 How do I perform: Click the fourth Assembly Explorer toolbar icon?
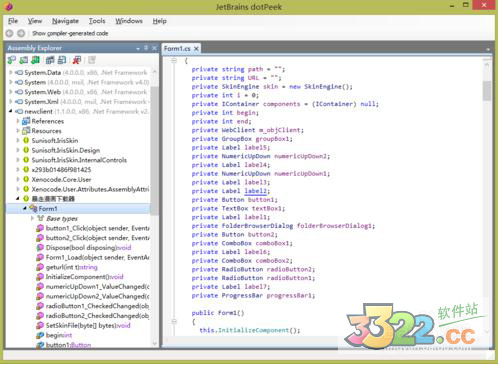[x=50, y=60]
